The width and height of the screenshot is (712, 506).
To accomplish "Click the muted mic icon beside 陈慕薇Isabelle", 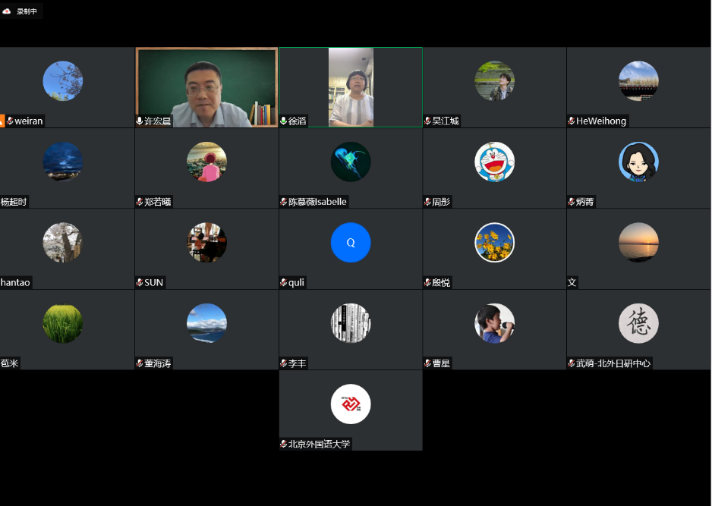I will [x=284, y=202].
